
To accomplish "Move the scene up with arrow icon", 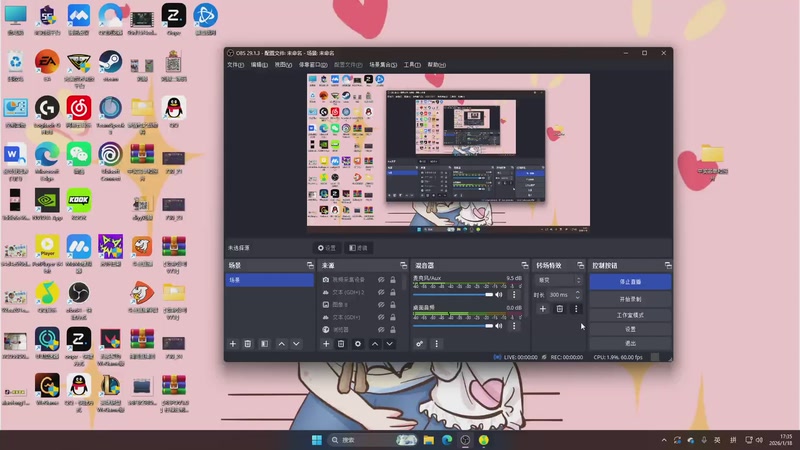I will tap(282, 344).
